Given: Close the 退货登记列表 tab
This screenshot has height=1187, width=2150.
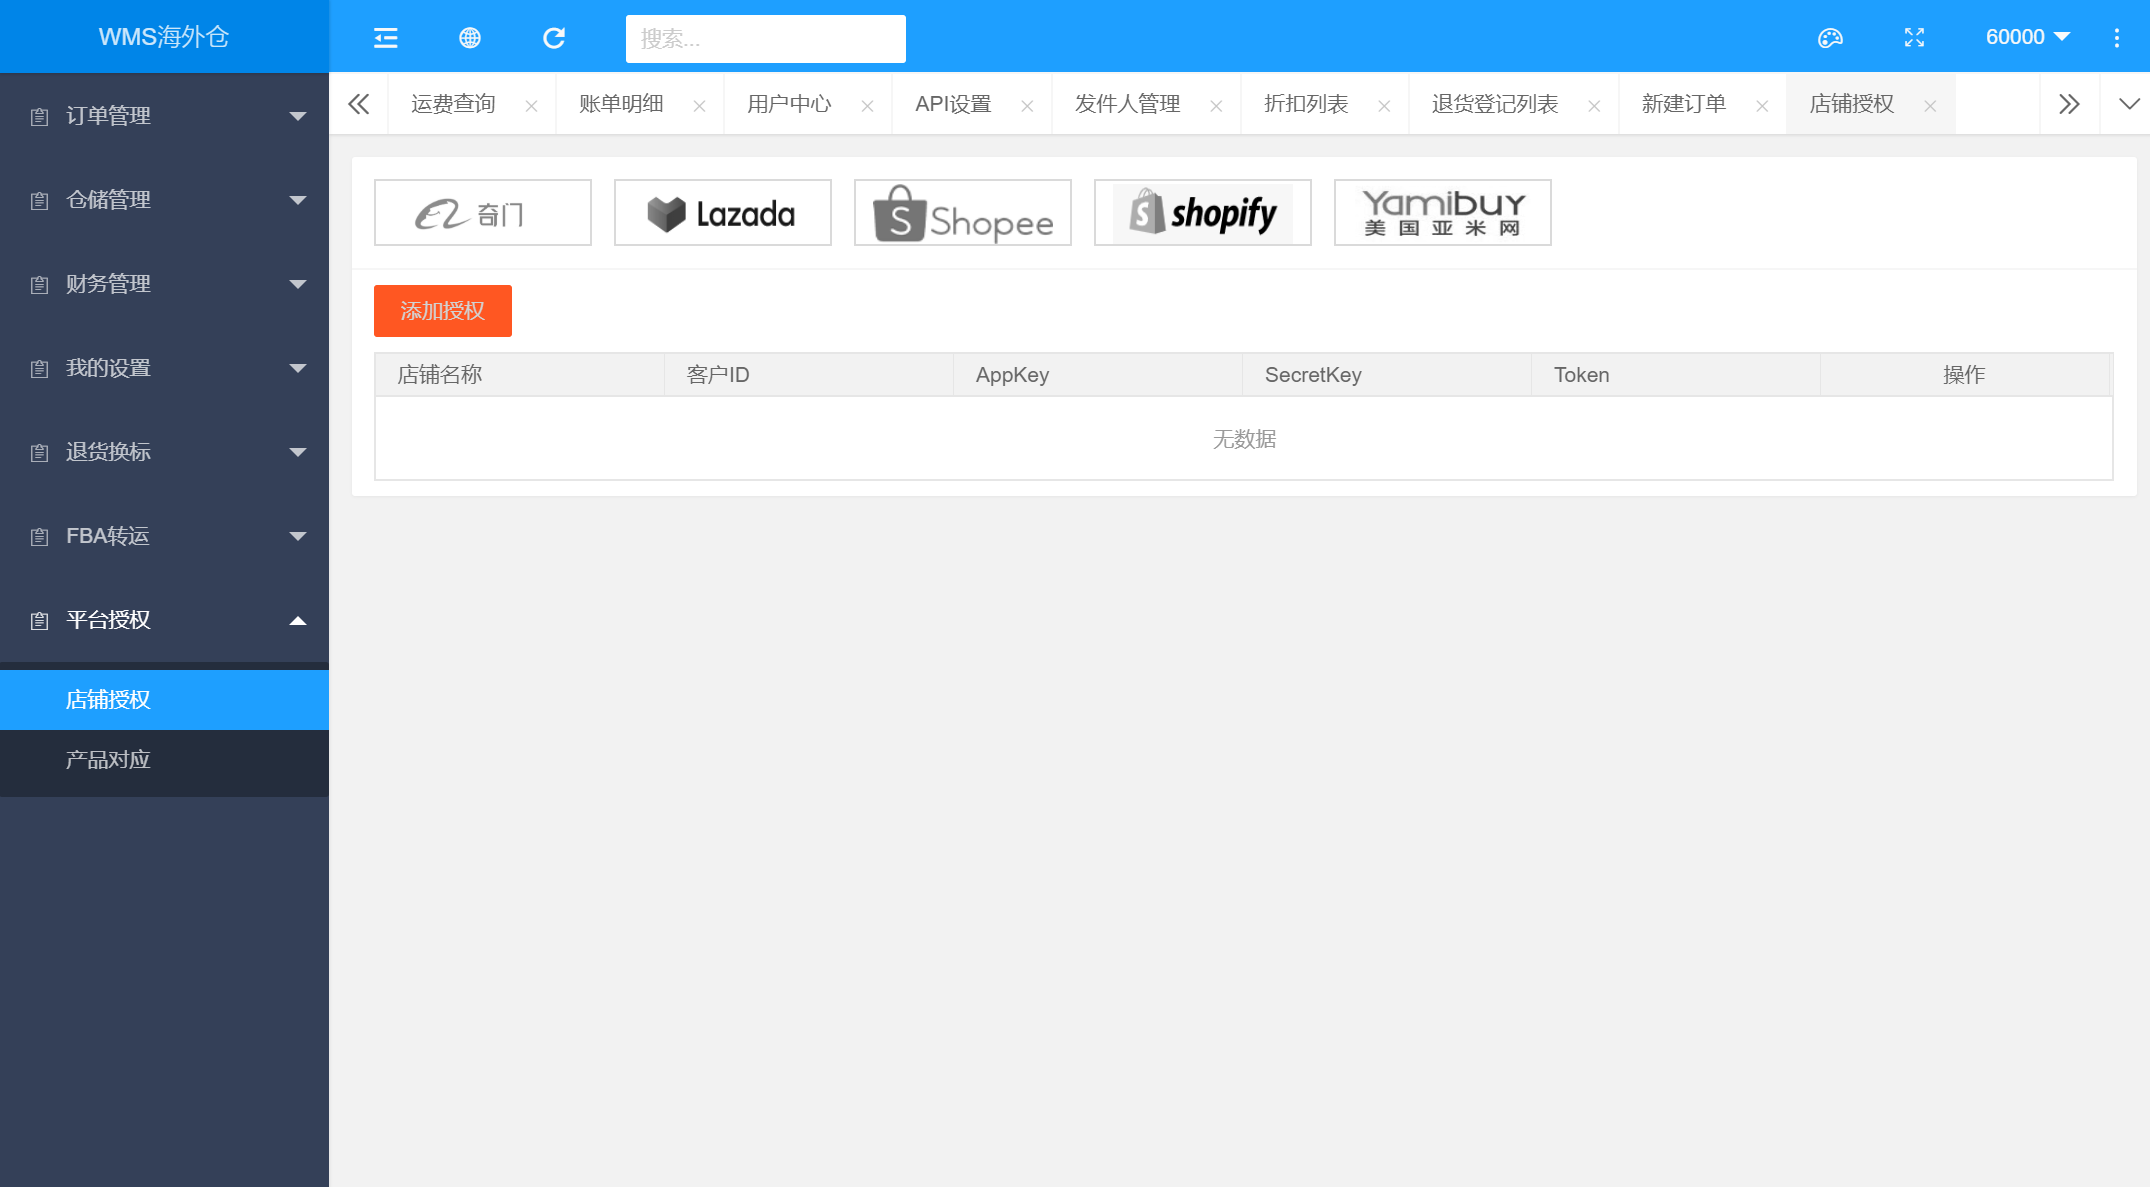Looking at the screenshot, I should 1594,105.
